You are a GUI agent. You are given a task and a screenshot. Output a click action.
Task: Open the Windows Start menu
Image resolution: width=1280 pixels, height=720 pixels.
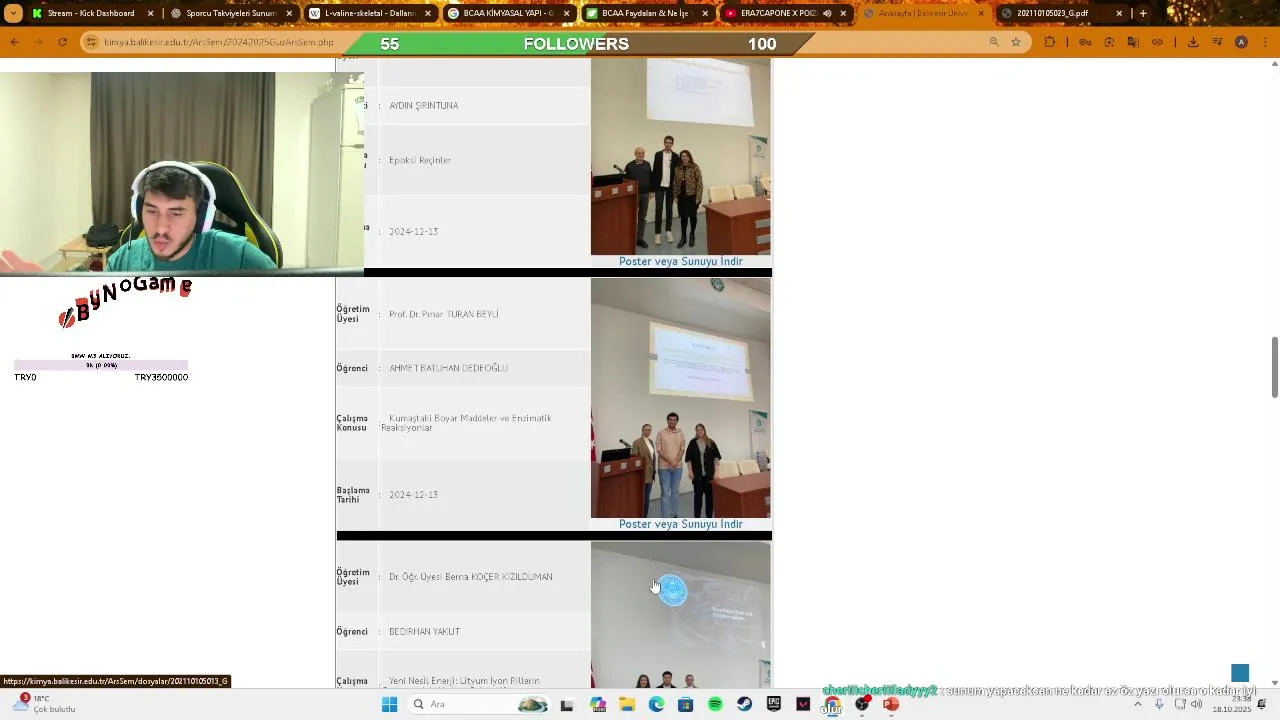(389, 704)
